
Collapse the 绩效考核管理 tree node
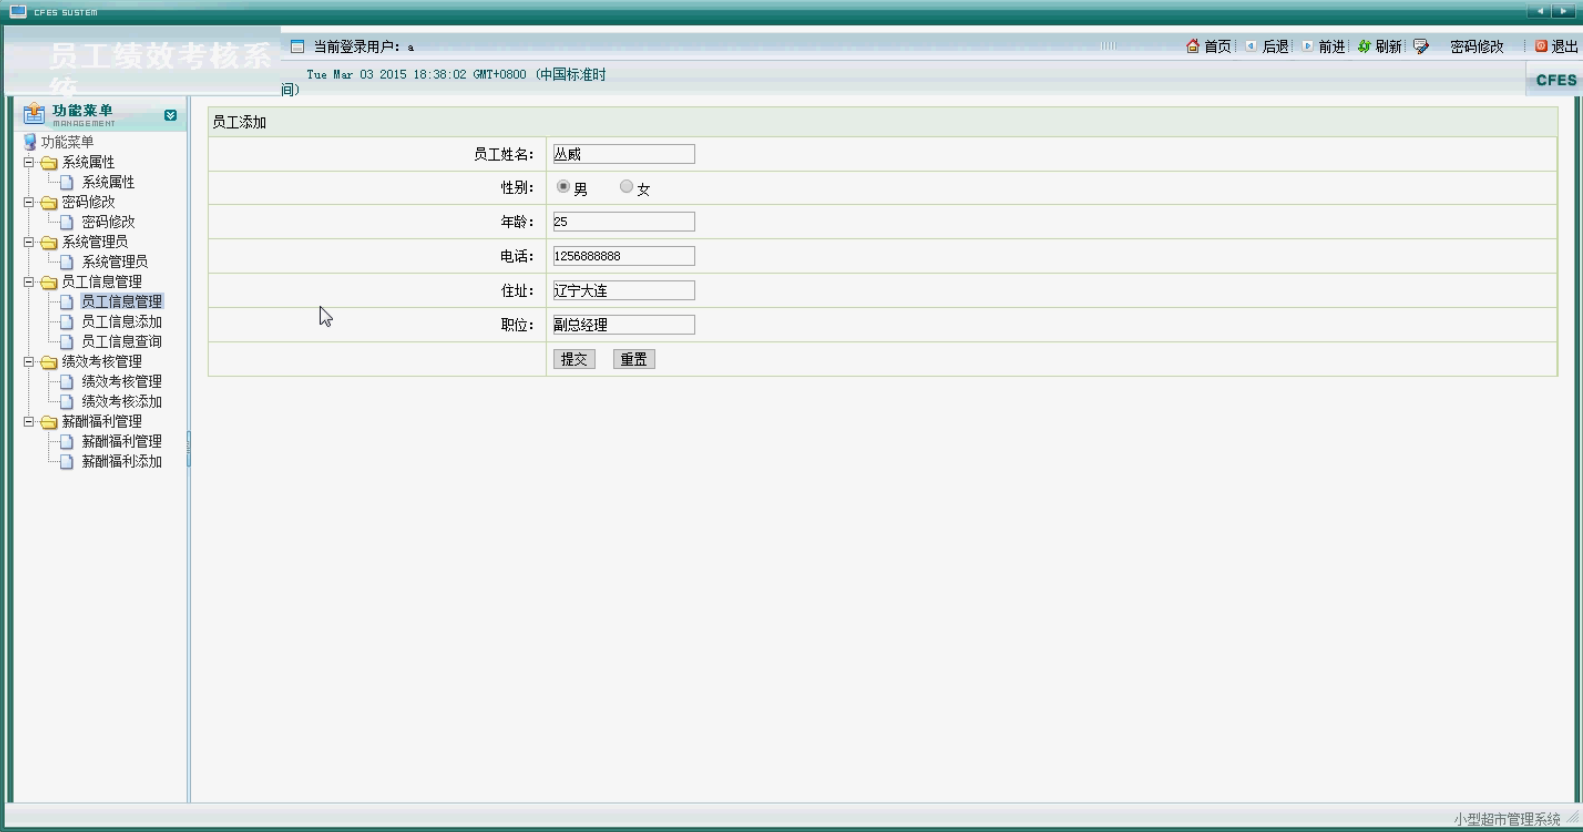(x=29, y=362)
